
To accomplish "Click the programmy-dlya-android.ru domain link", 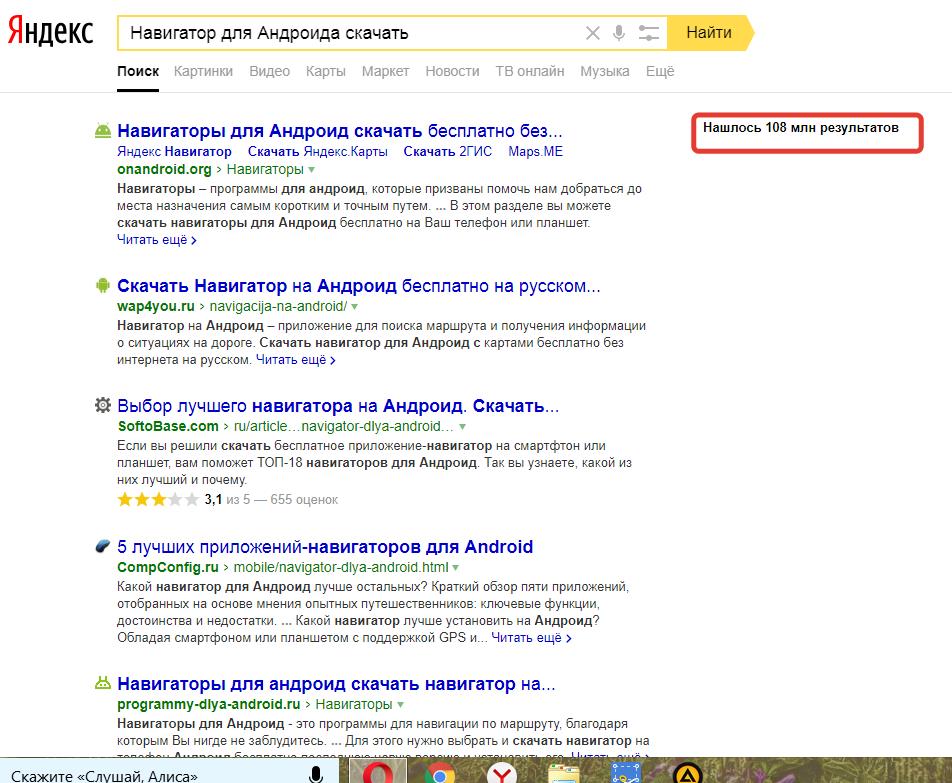I will [x=209, y=705].
